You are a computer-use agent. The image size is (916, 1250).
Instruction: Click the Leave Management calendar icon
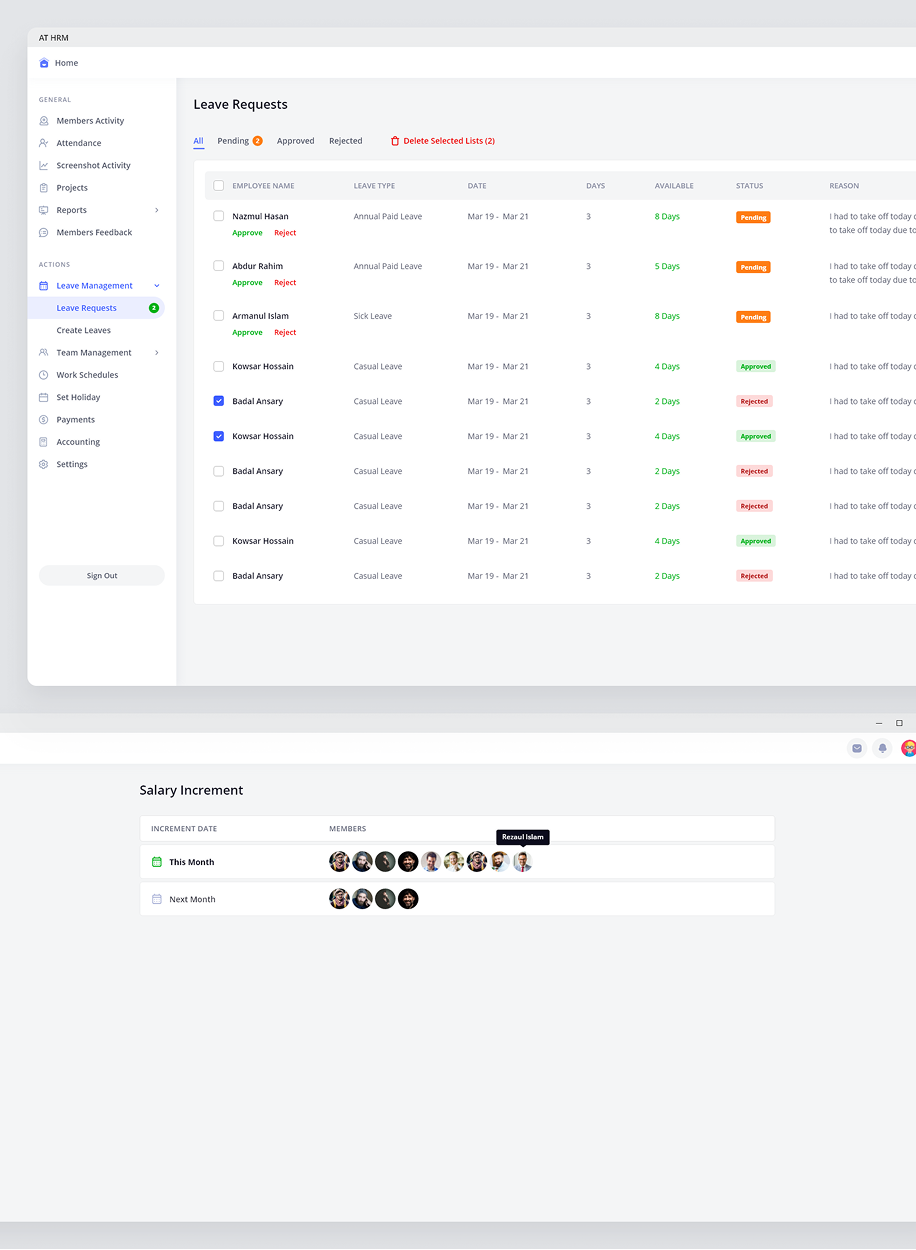coord(44,286)
